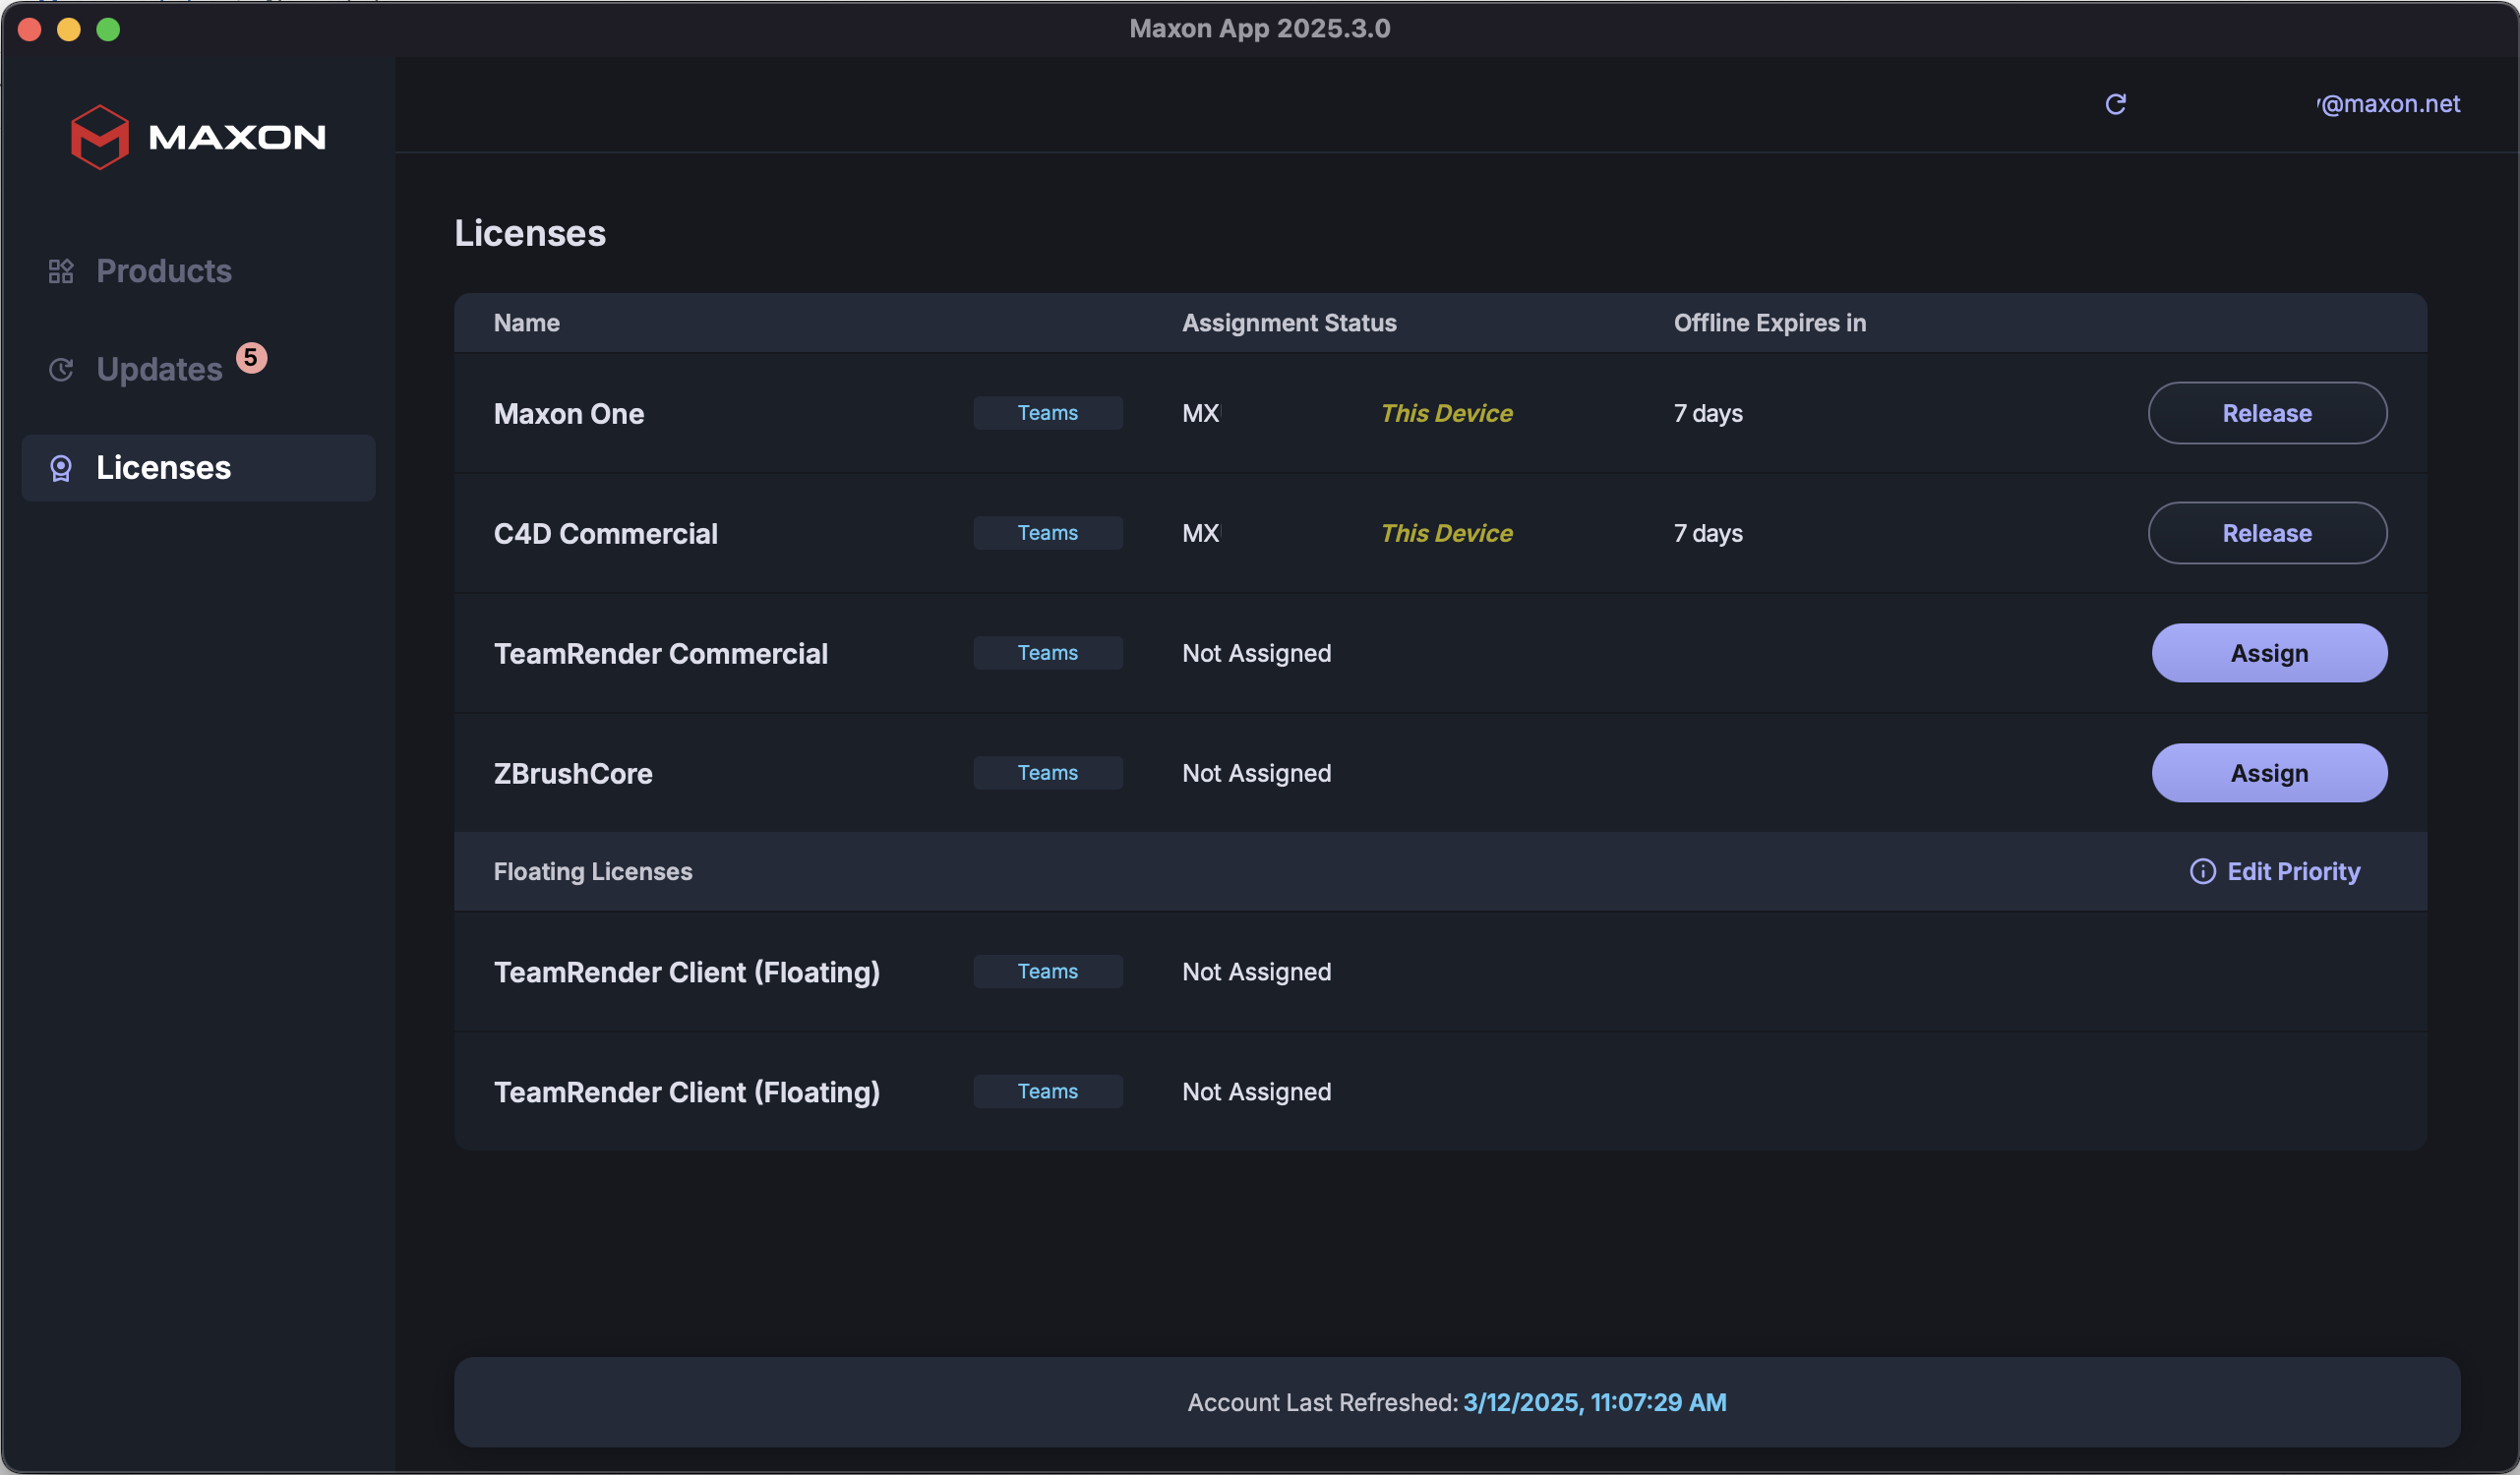The image size is (2520, 1475).
Task: Click the info icon beside Edit Priority
Action: [x=2202, y=871]
